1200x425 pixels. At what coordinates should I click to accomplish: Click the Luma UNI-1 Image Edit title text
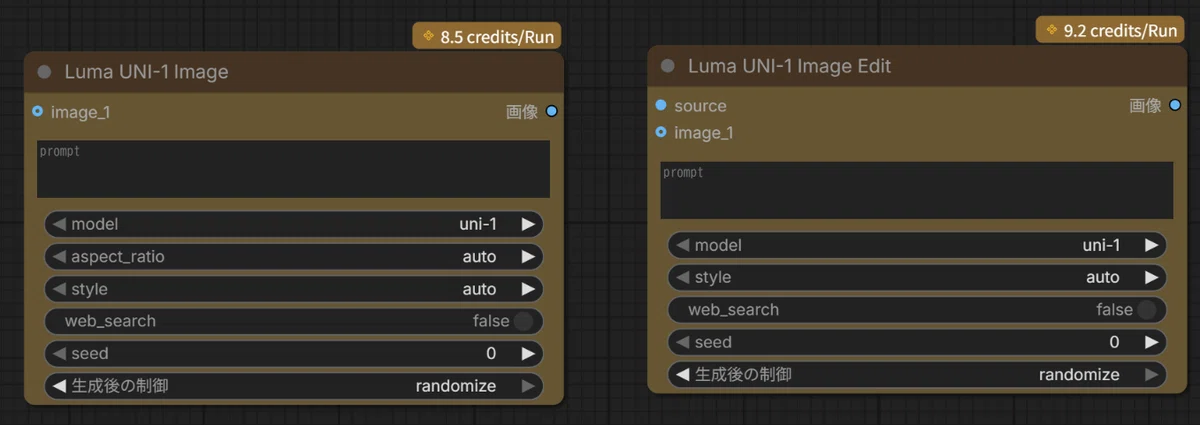[790, 66]
